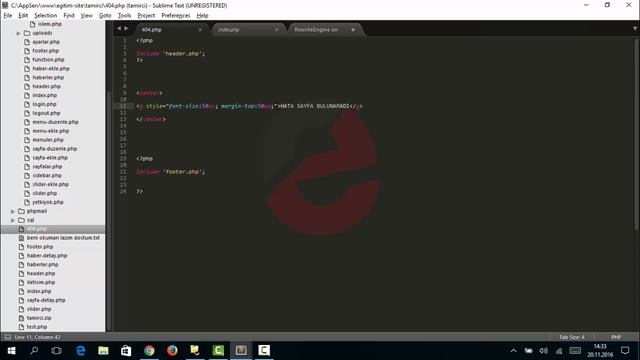Open the Edit menu
Viewport: 640px width, 360px height.
coord(23,16)
